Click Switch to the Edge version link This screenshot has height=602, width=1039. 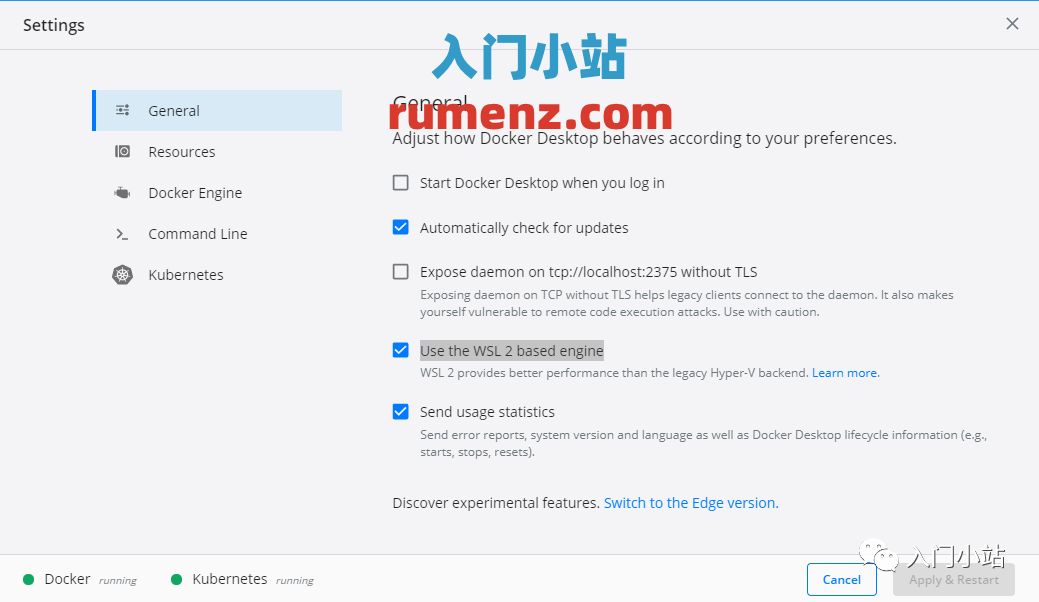coord(691,503)
